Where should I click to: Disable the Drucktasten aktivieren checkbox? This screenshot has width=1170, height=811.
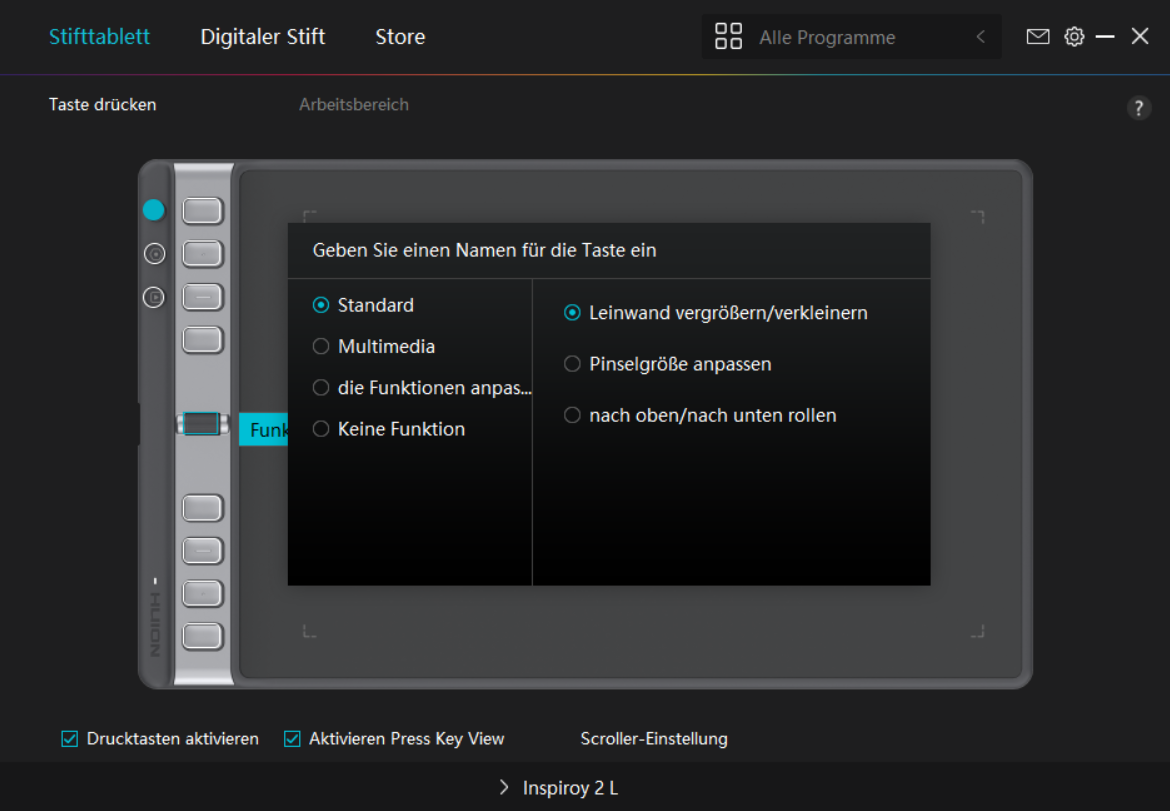[x=69, y=739]
